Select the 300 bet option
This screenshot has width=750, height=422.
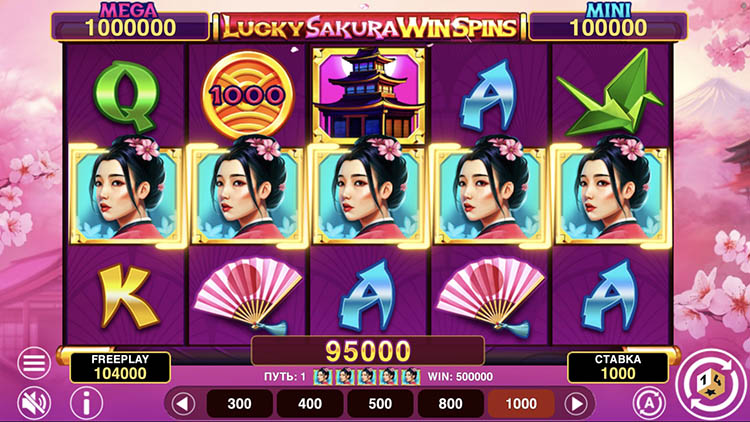pyautogui.click(x=239, y=404)
